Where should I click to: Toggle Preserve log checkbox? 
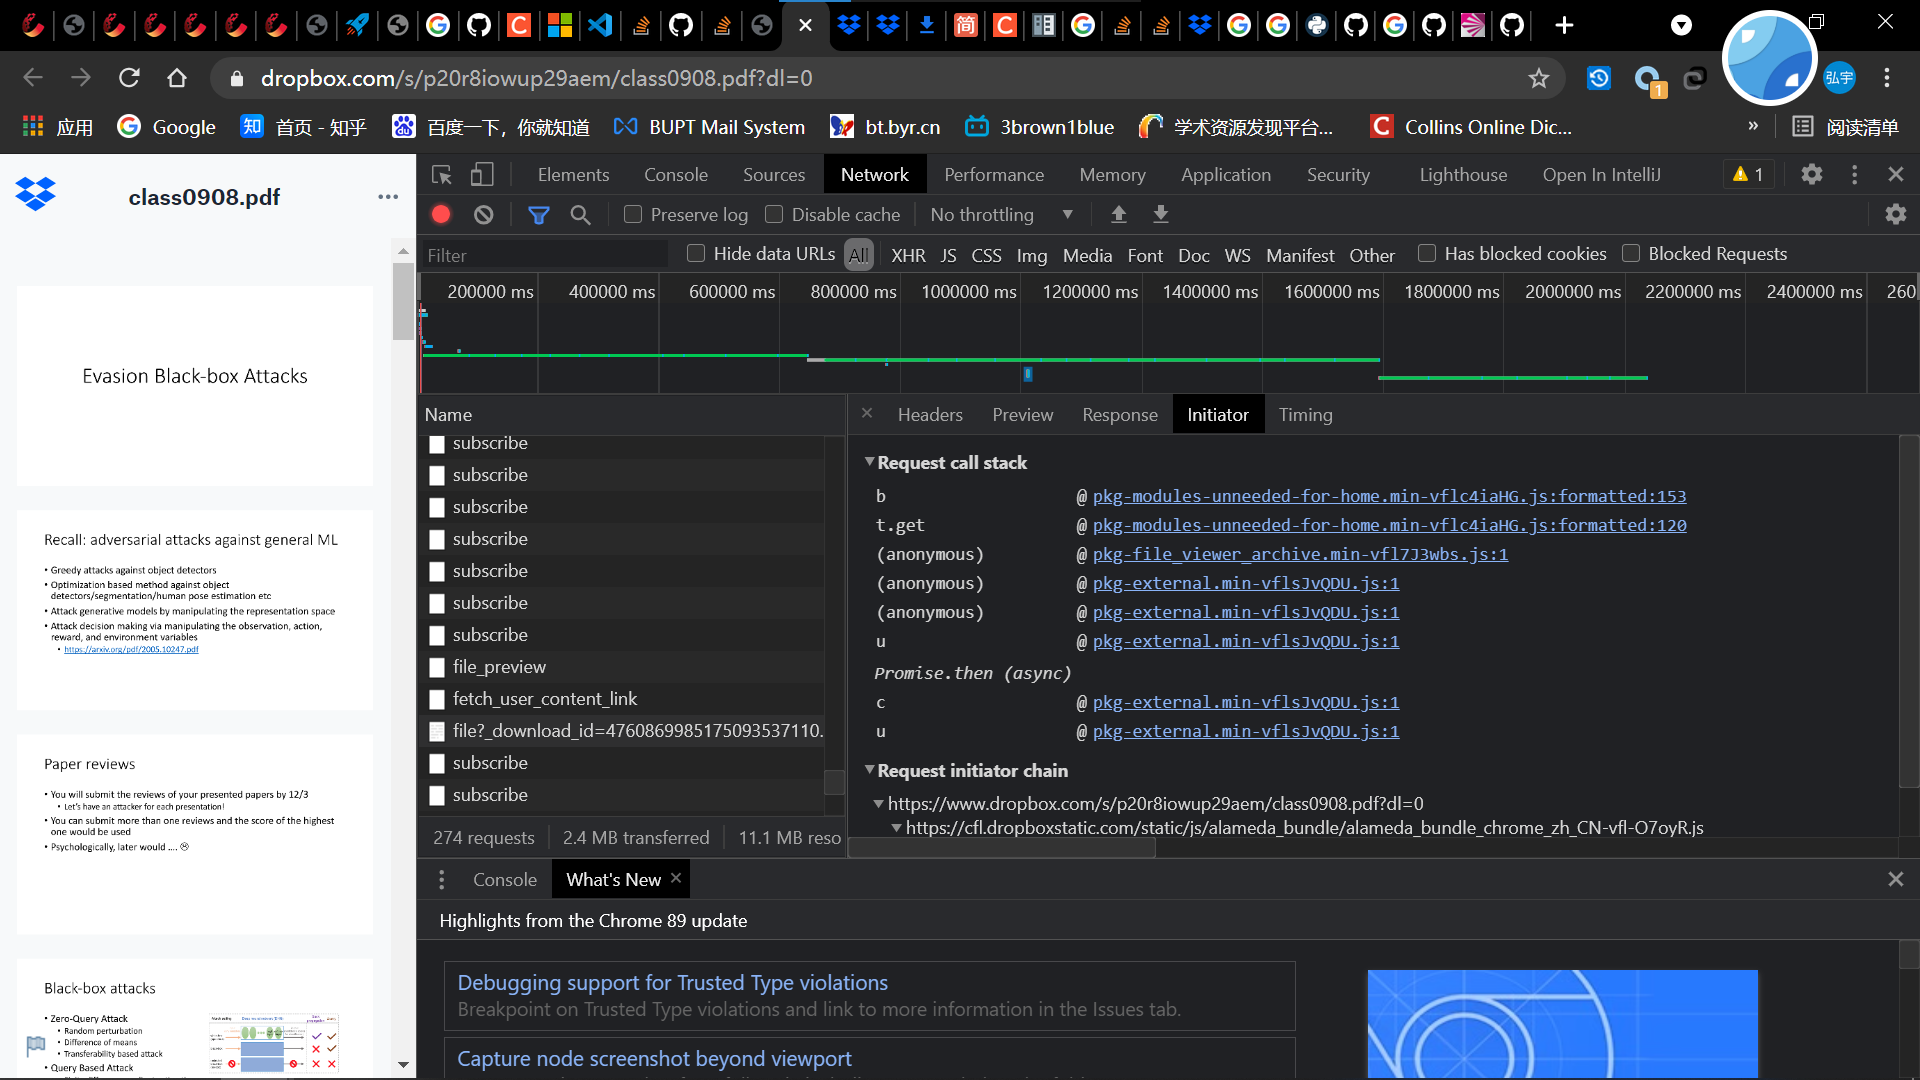click(633, 214)
